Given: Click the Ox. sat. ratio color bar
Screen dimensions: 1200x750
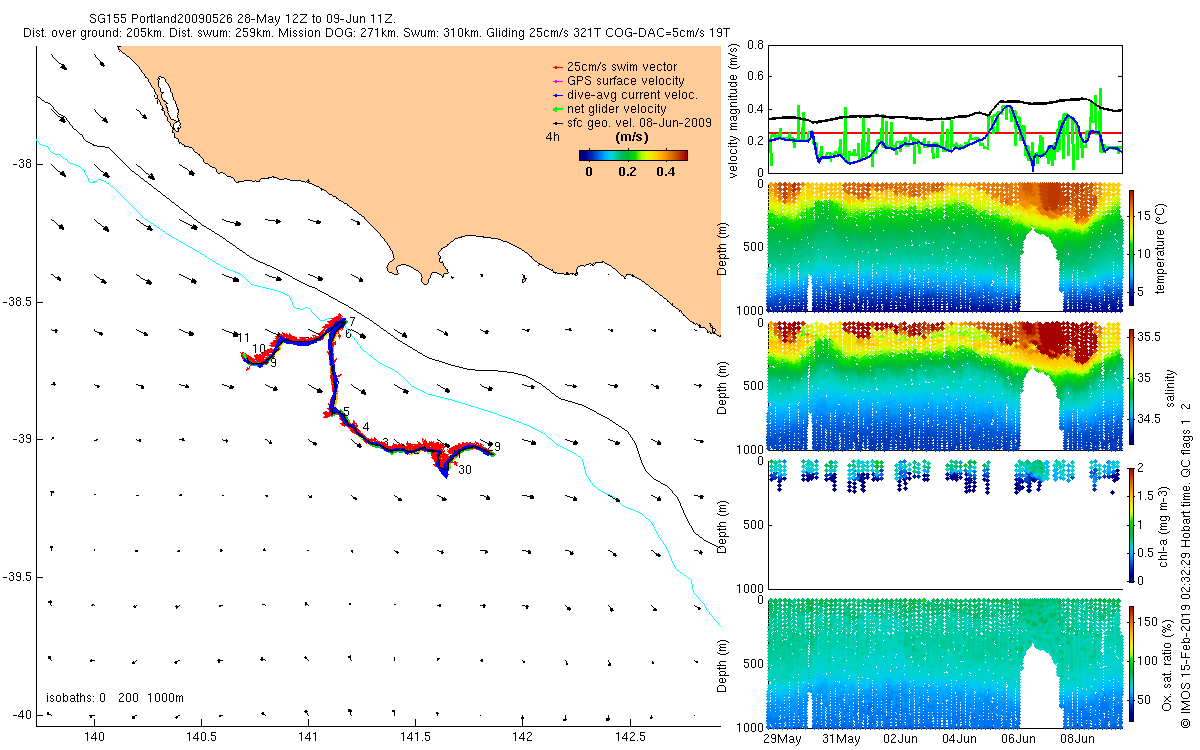Looking at the screenshot, I should click(1132, 663).
